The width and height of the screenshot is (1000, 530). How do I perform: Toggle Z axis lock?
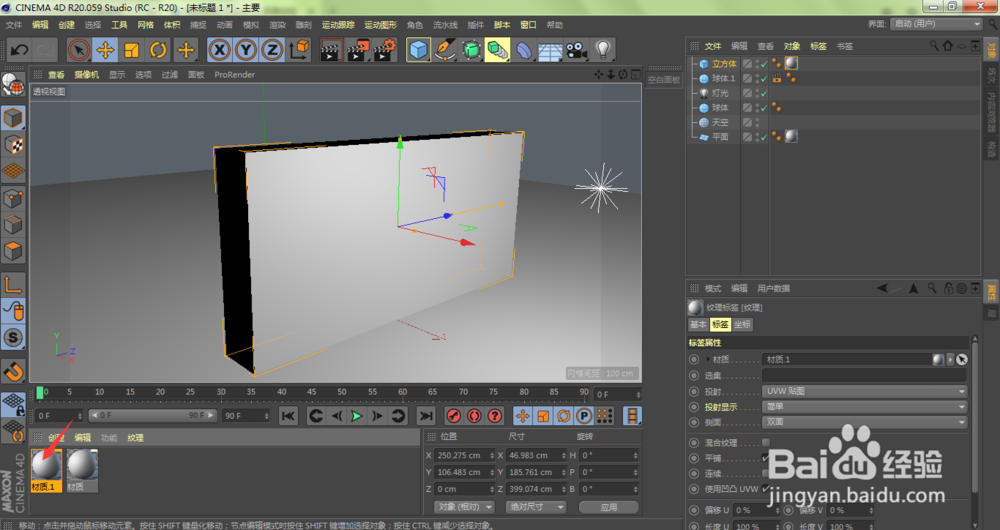[272, 50]
